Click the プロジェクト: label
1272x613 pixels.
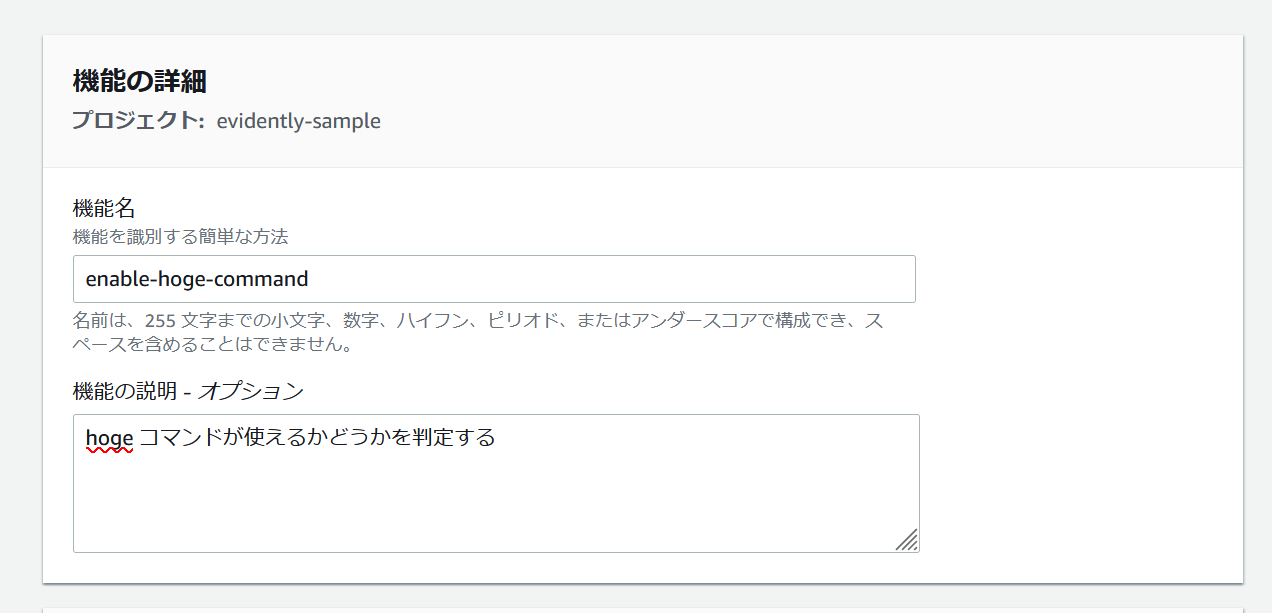tap(138, 121)
